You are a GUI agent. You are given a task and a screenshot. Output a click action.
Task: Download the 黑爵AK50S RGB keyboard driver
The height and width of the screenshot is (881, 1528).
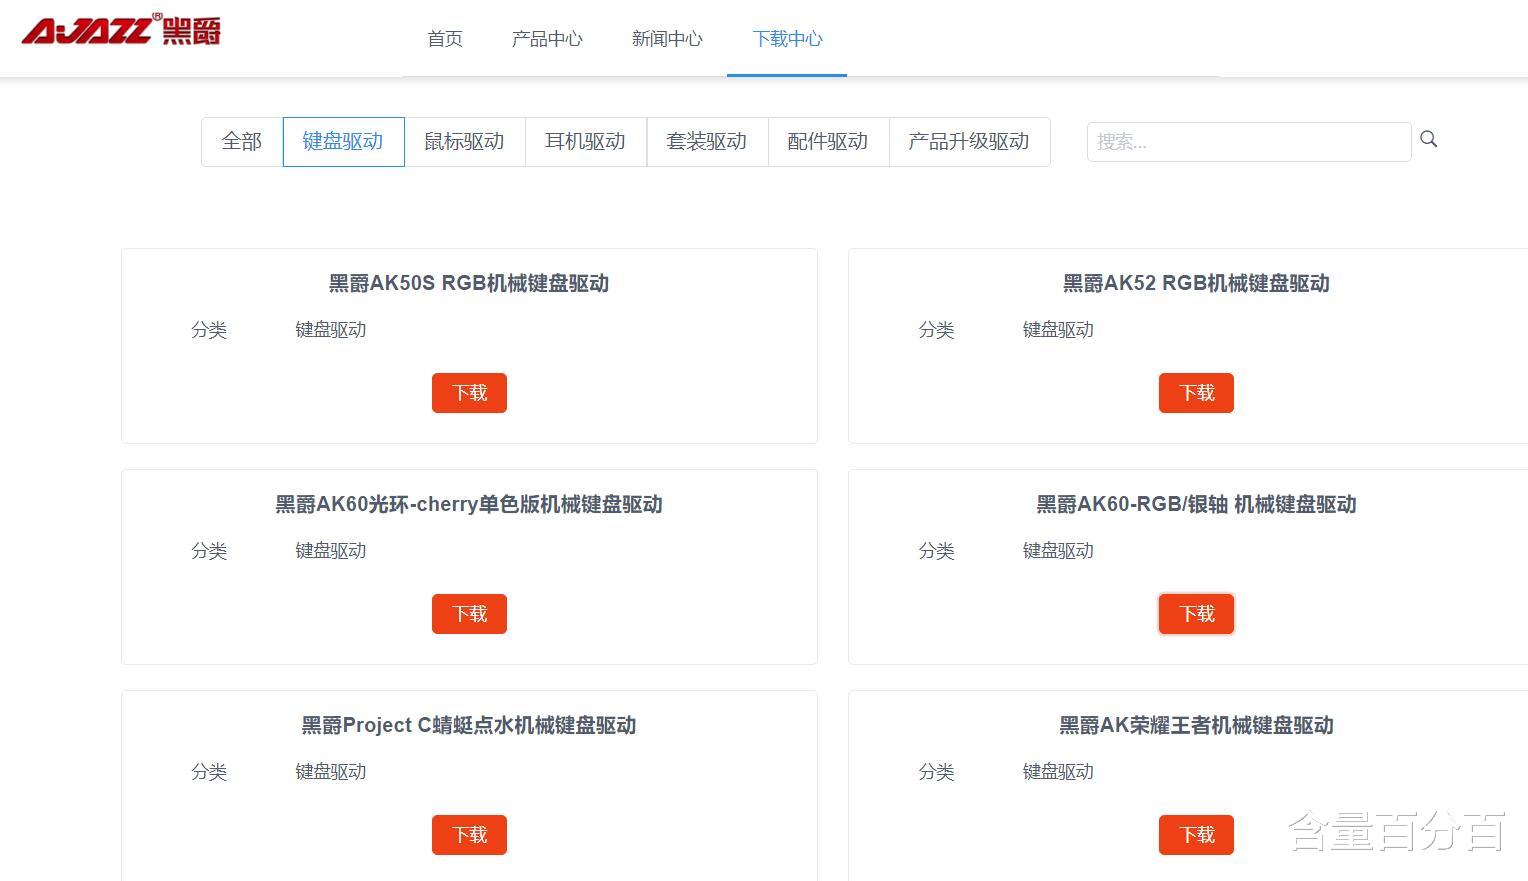coord(469,393)
